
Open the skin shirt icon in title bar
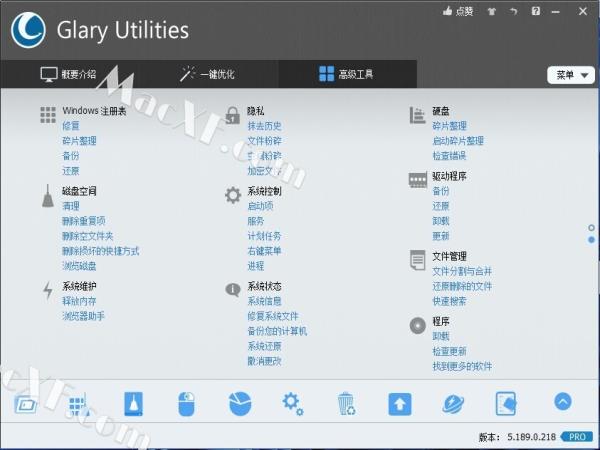[x=492, y=11]
